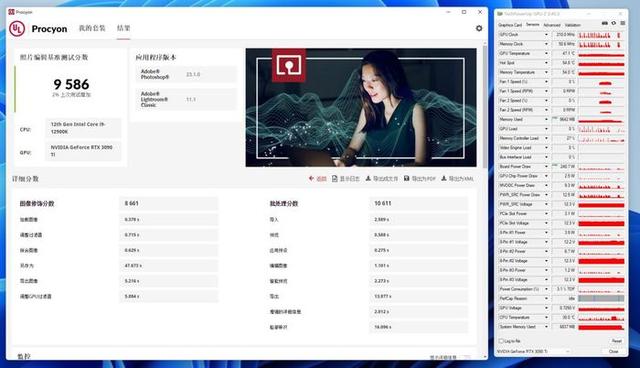
Task: Click the red back arrow in results toolbar
Action: click(311, 179)
